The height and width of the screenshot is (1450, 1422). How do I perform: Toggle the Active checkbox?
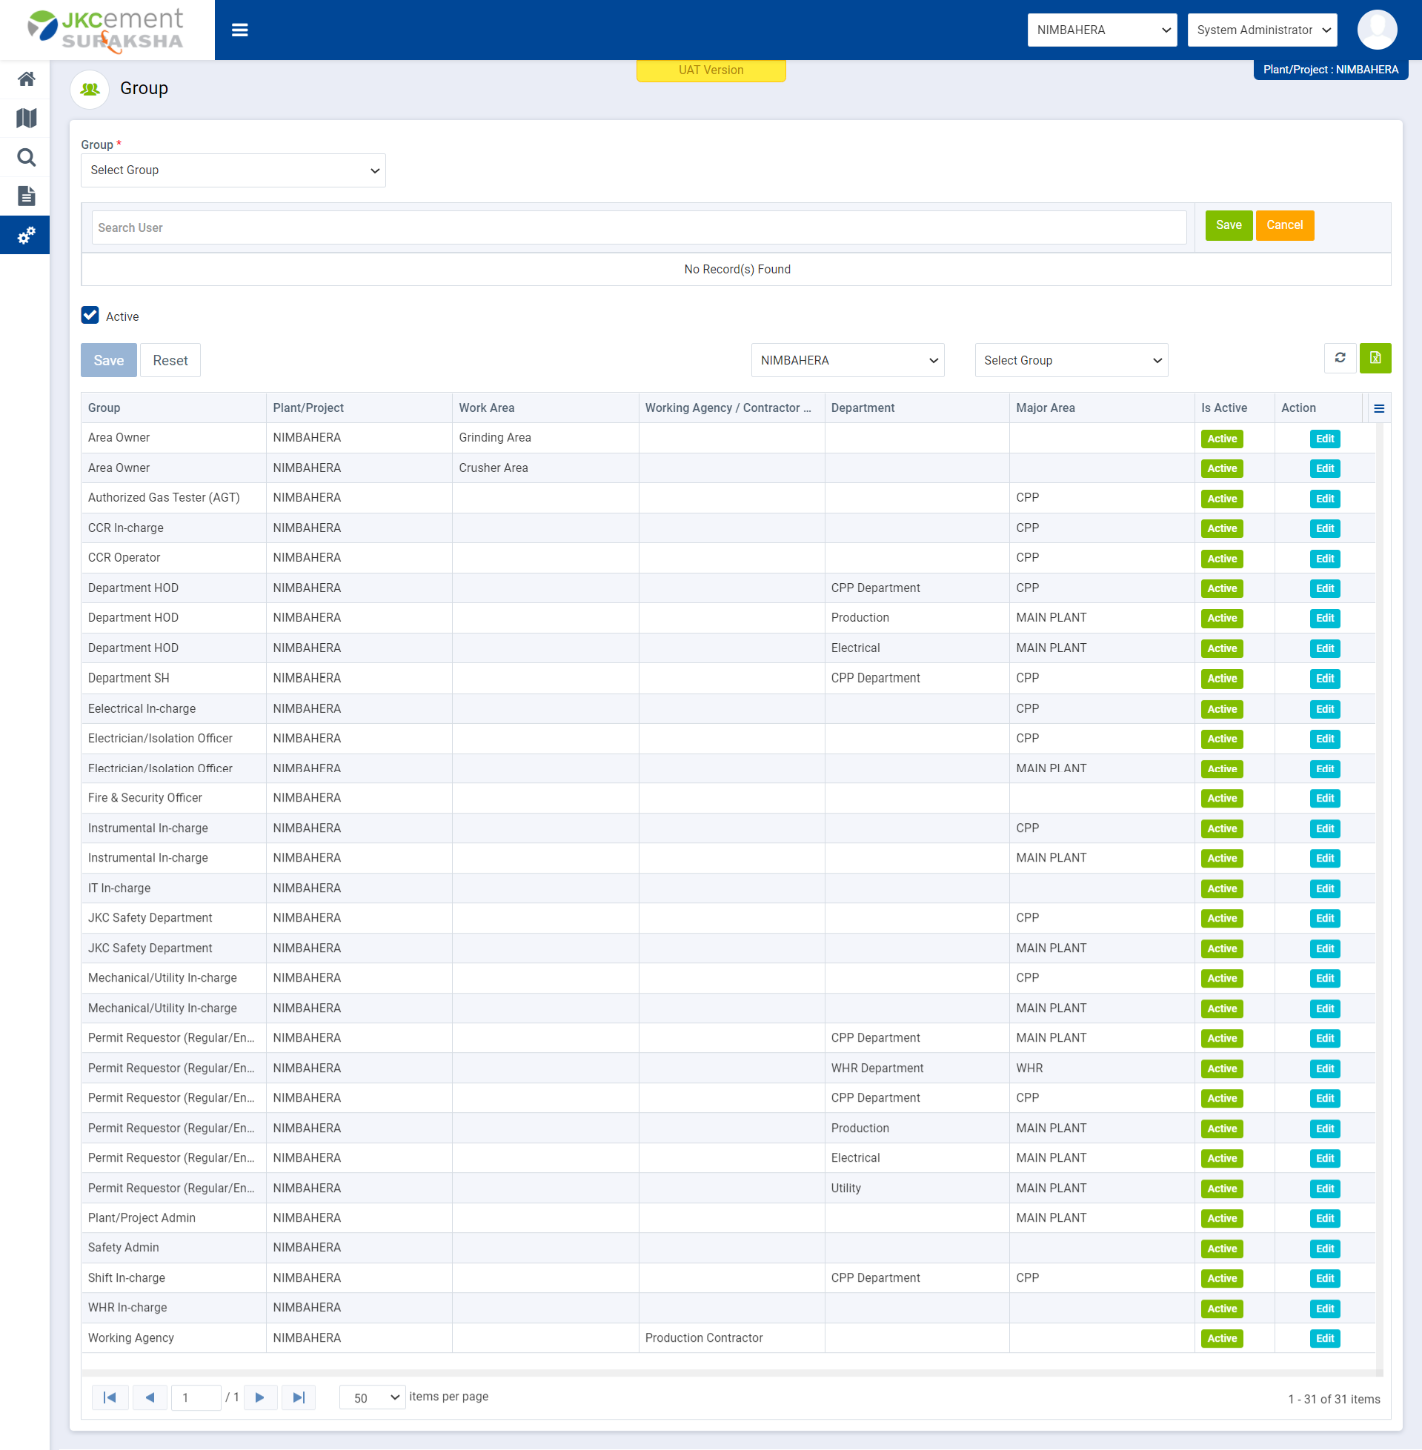[90, 315]
